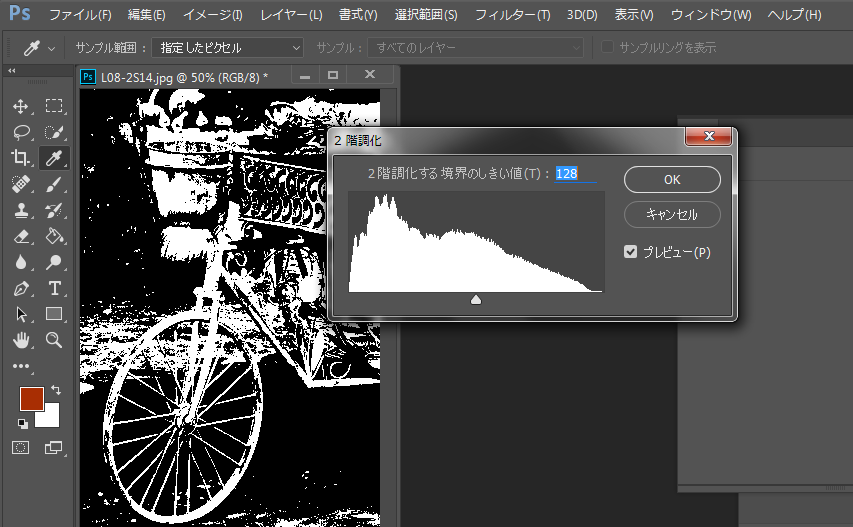
Task: Enable サンプルリングを表示 checkbox
Action: tap(607, 47)
